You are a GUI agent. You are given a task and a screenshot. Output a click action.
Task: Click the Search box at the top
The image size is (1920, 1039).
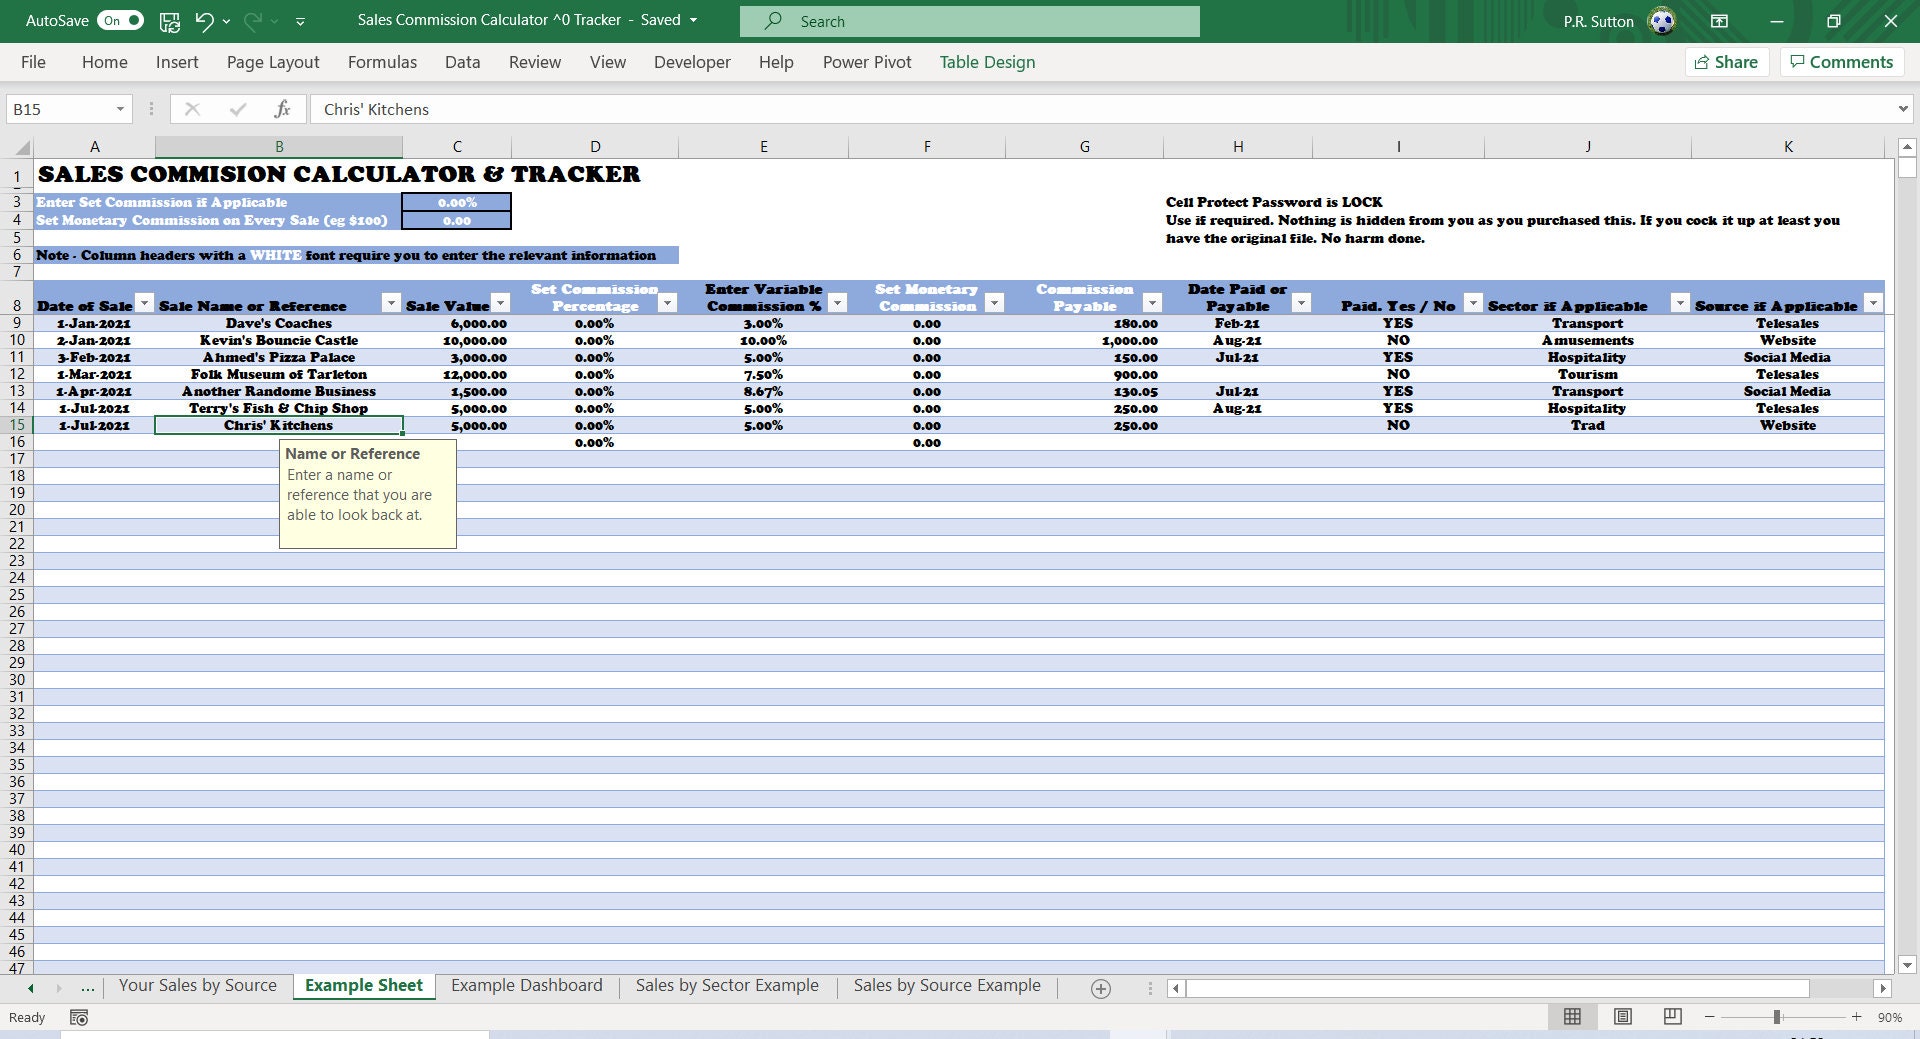969,20
